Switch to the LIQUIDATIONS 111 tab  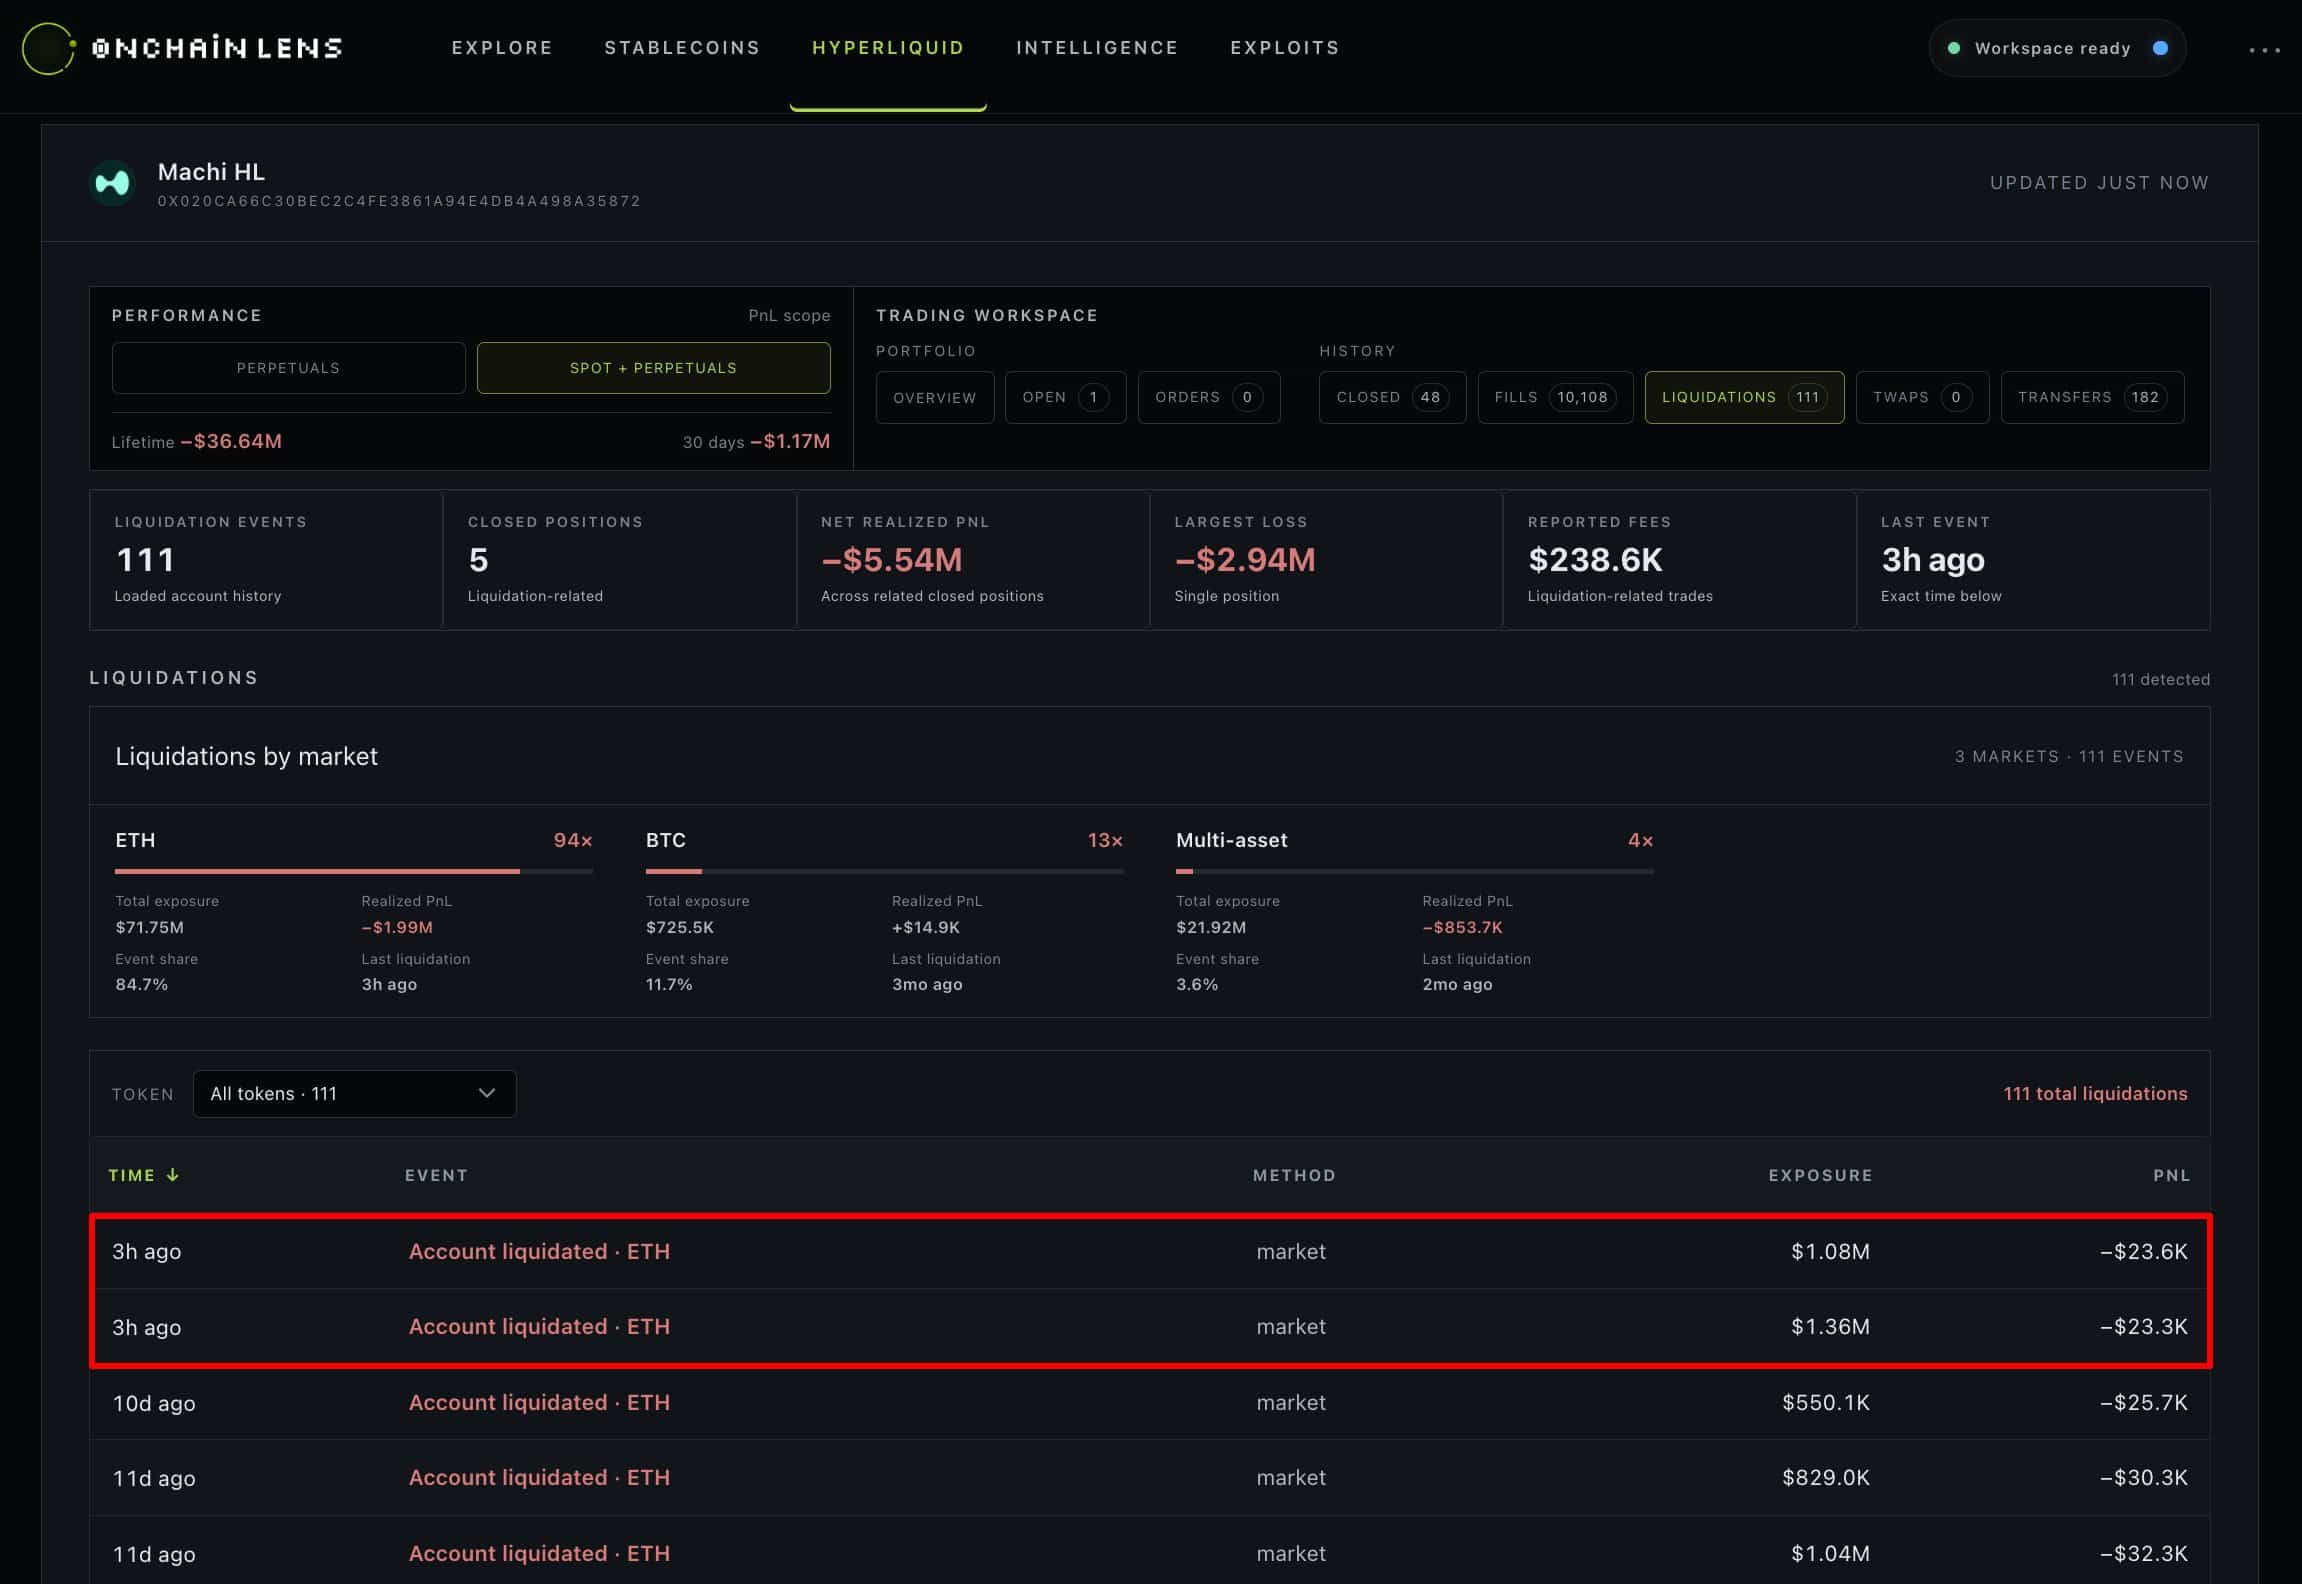[1744, 397]
